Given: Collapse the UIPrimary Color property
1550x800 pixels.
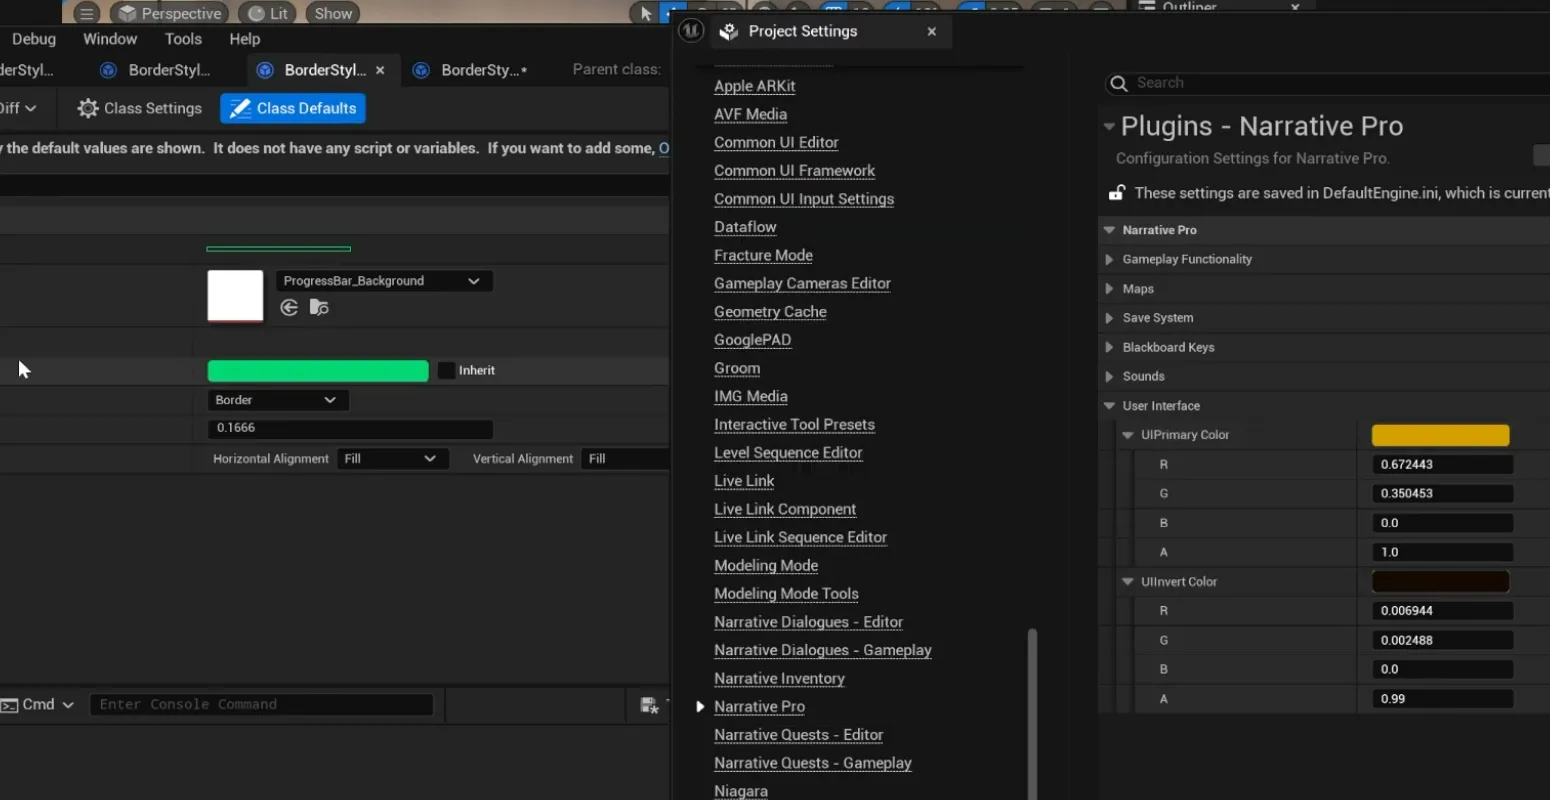Looking at the screenshot, I should click(1128, 435).
